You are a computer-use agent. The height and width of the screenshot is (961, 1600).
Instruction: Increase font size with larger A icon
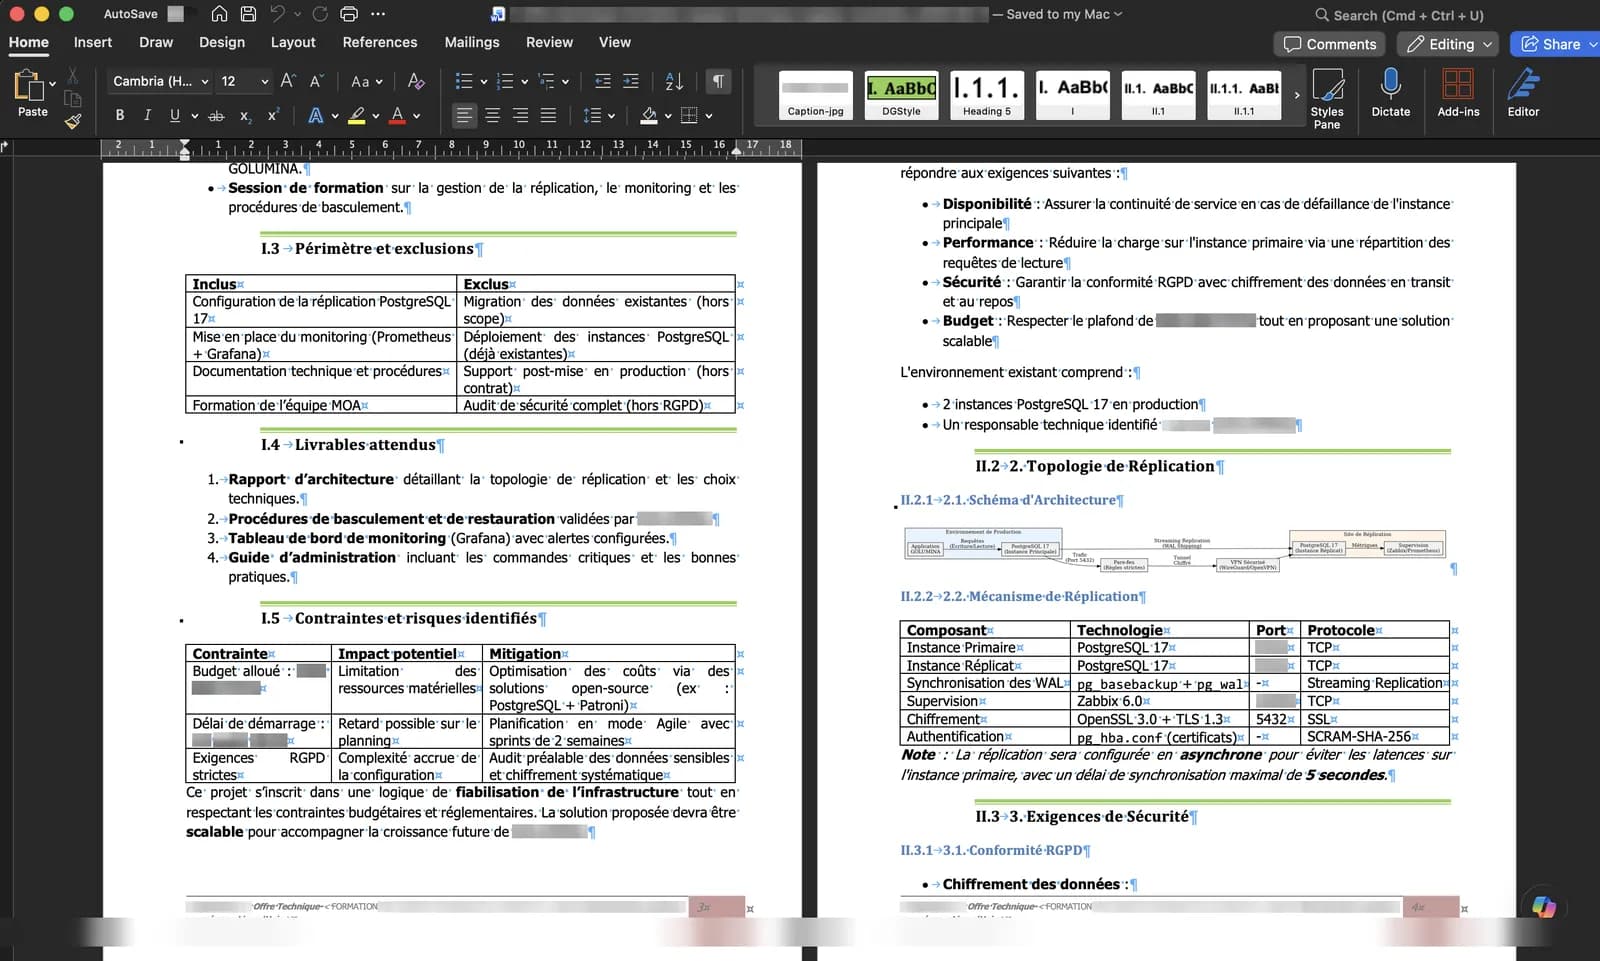pyautogui.click(x=288, y=81)
